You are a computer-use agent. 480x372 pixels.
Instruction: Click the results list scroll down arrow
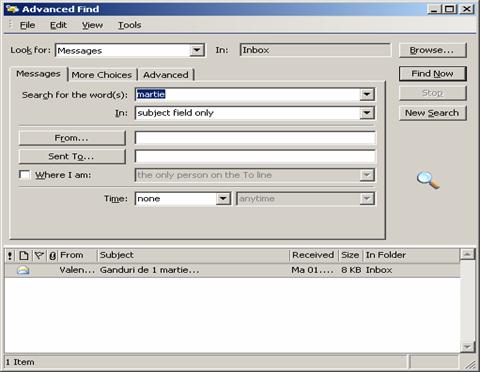467,347
